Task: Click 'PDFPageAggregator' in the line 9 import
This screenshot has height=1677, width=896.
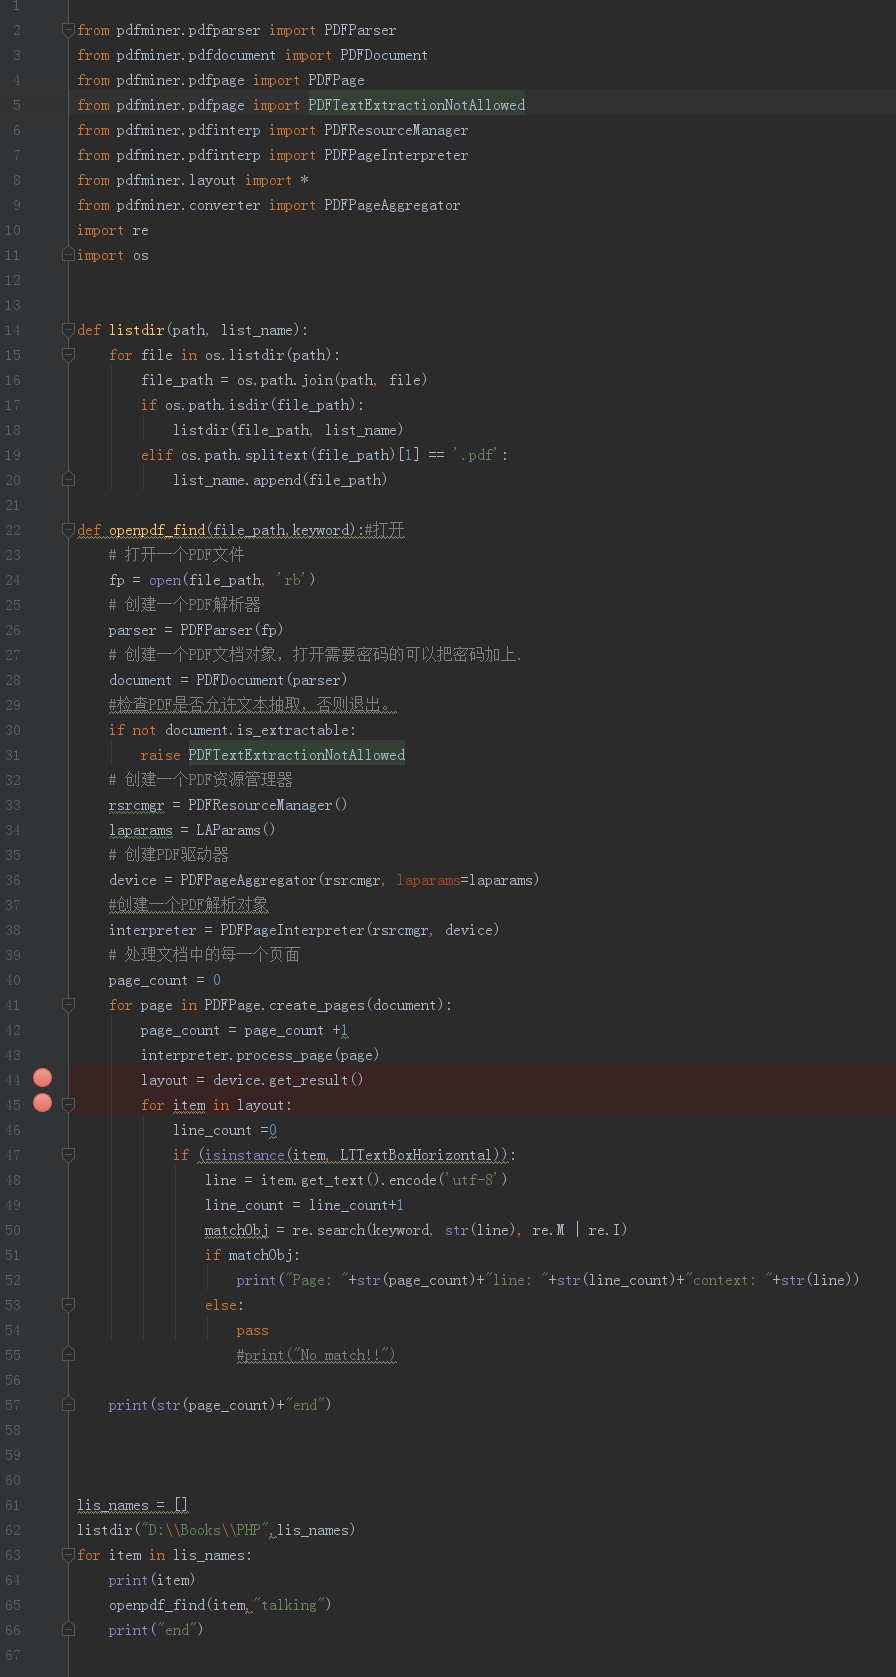Action: pyautogui.click(x=392, y=205)
